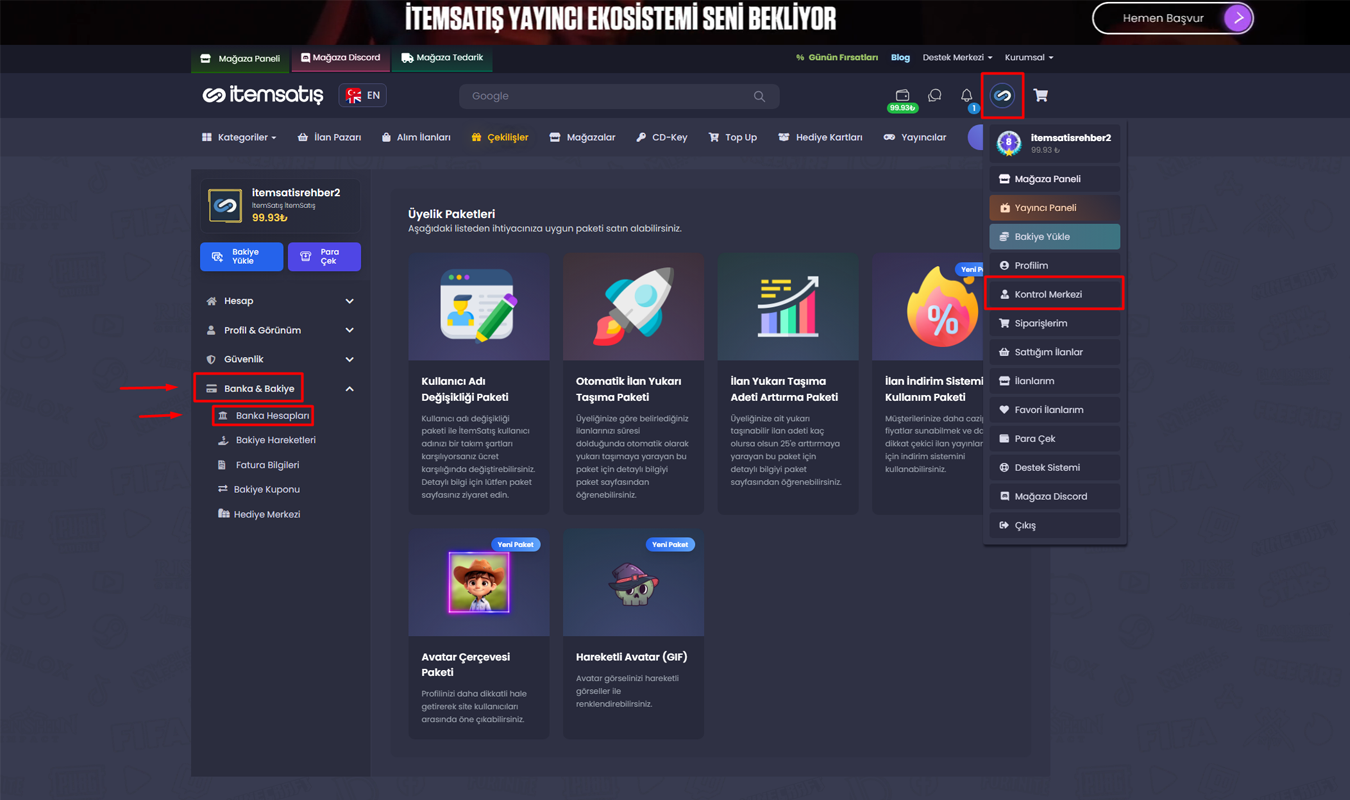
Task: Click Hemen Başvur banner button
Action: tap(1173, 18)
